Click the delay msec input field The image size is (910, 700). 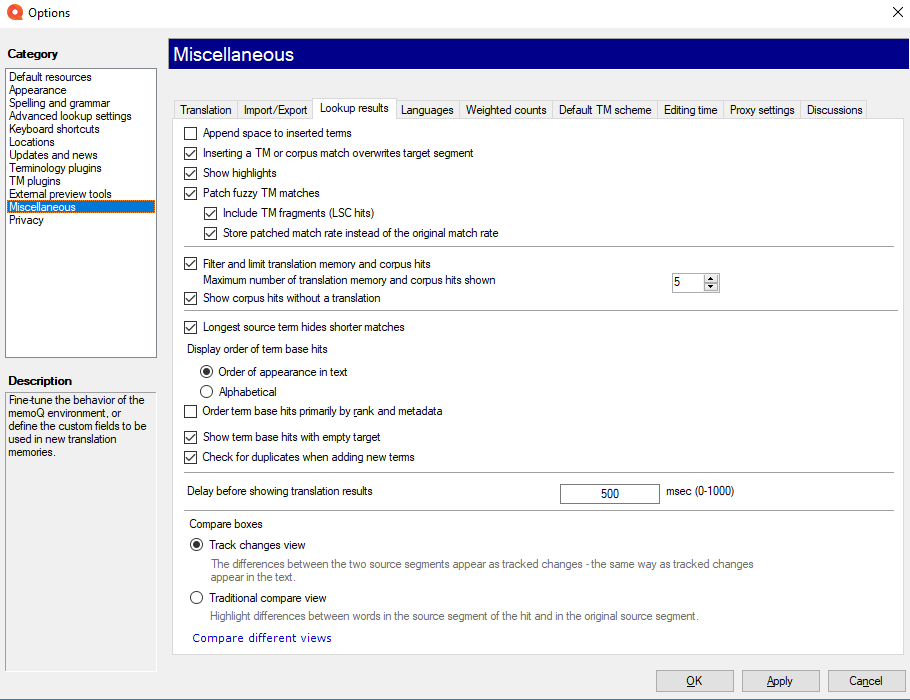[609, 493]
